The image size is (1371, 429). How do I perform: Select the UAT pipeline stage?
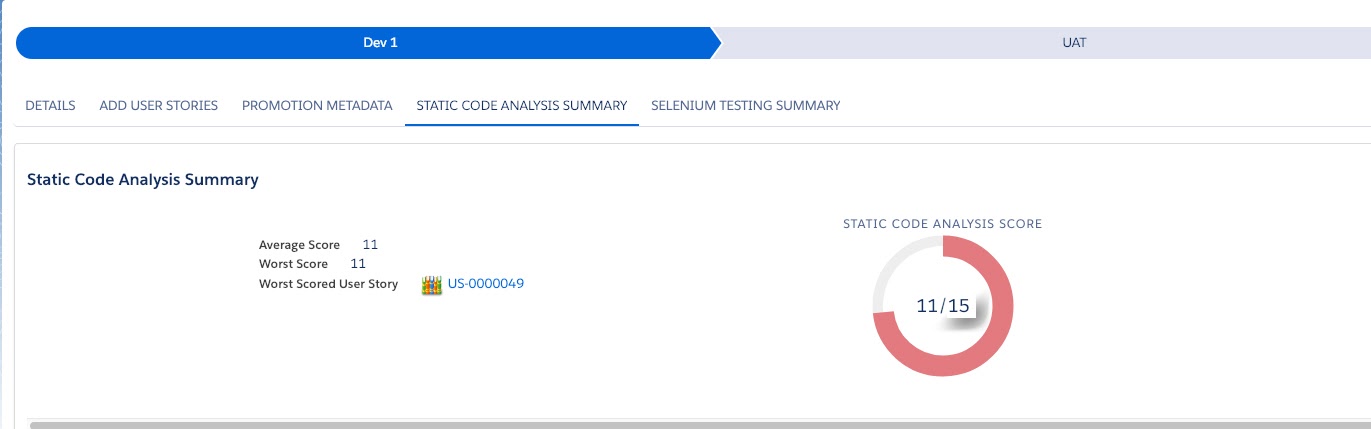click(1075, 43)
